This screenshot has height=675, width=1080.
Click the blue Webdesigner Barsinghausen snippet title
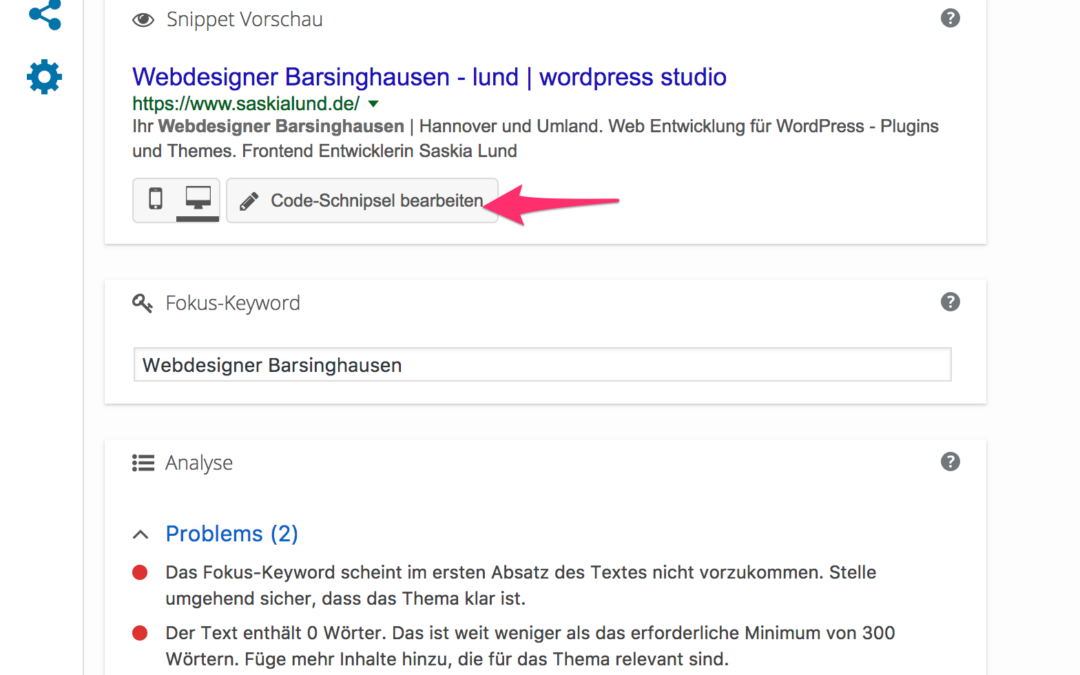click(429, 77)
